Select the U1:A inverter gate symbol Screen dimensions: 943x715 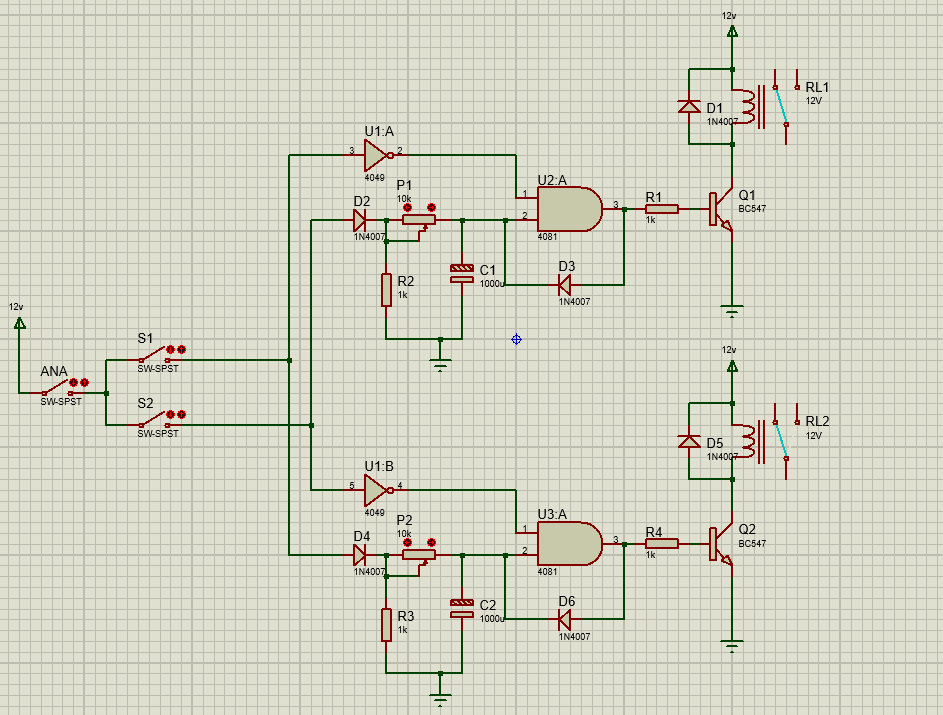378,155
